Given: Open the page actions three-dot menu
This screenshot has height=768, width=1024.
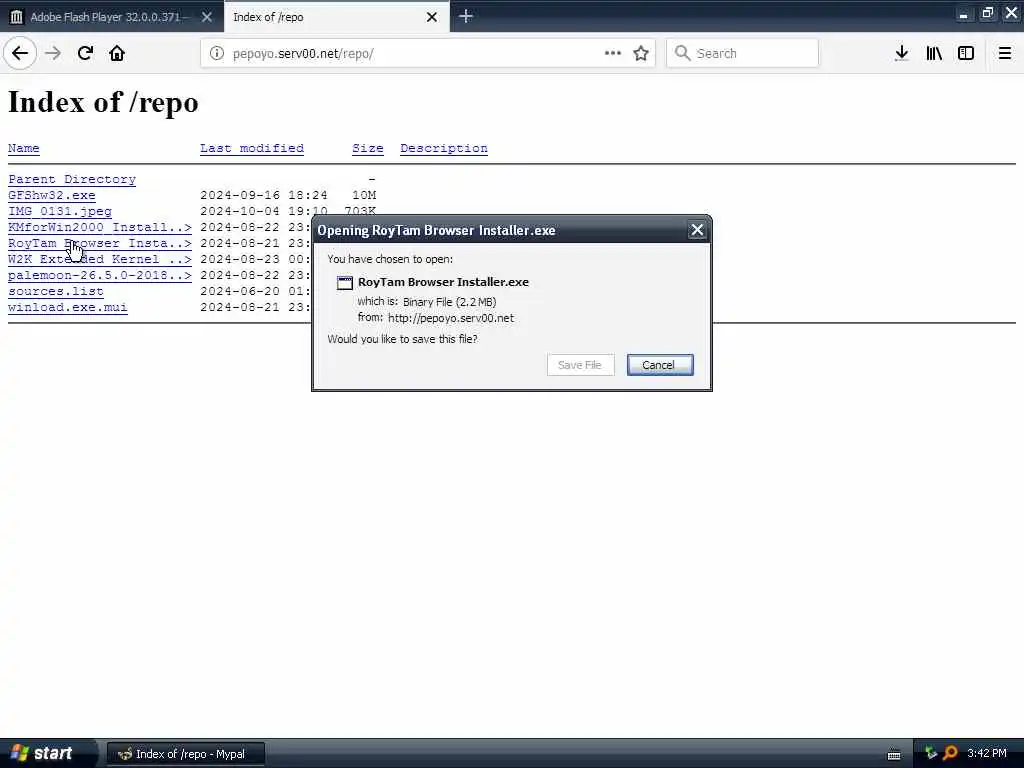Looking at the screenshot, I should (613, 53).
